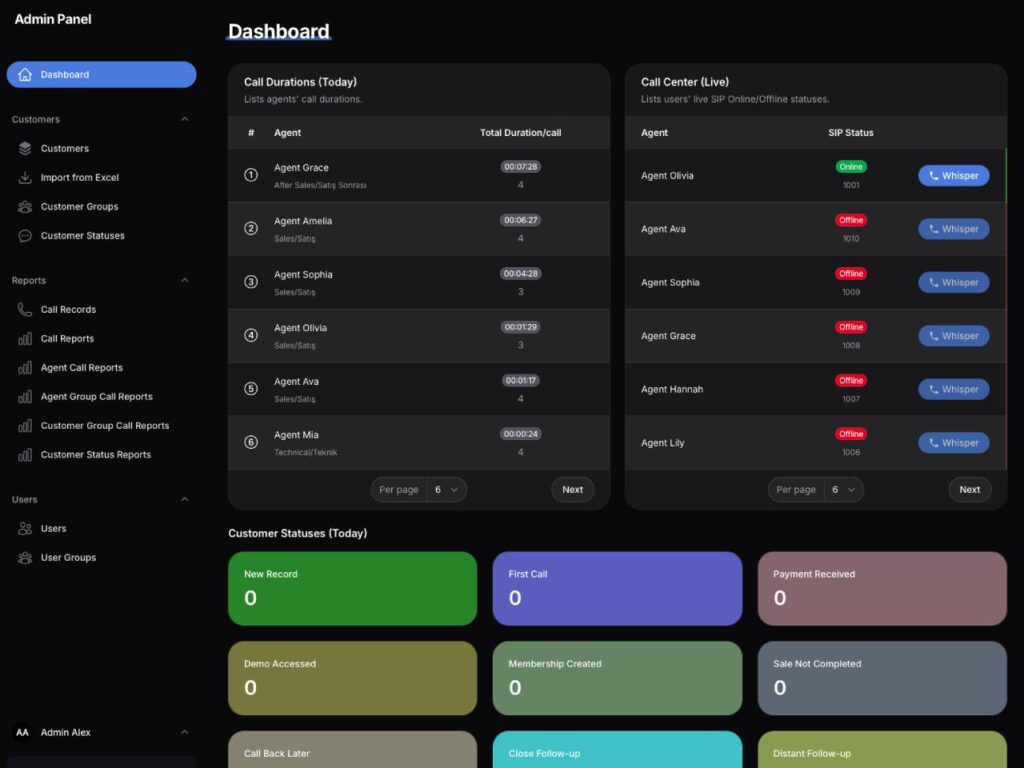Click Offline badge for Agent Ava

851,220
